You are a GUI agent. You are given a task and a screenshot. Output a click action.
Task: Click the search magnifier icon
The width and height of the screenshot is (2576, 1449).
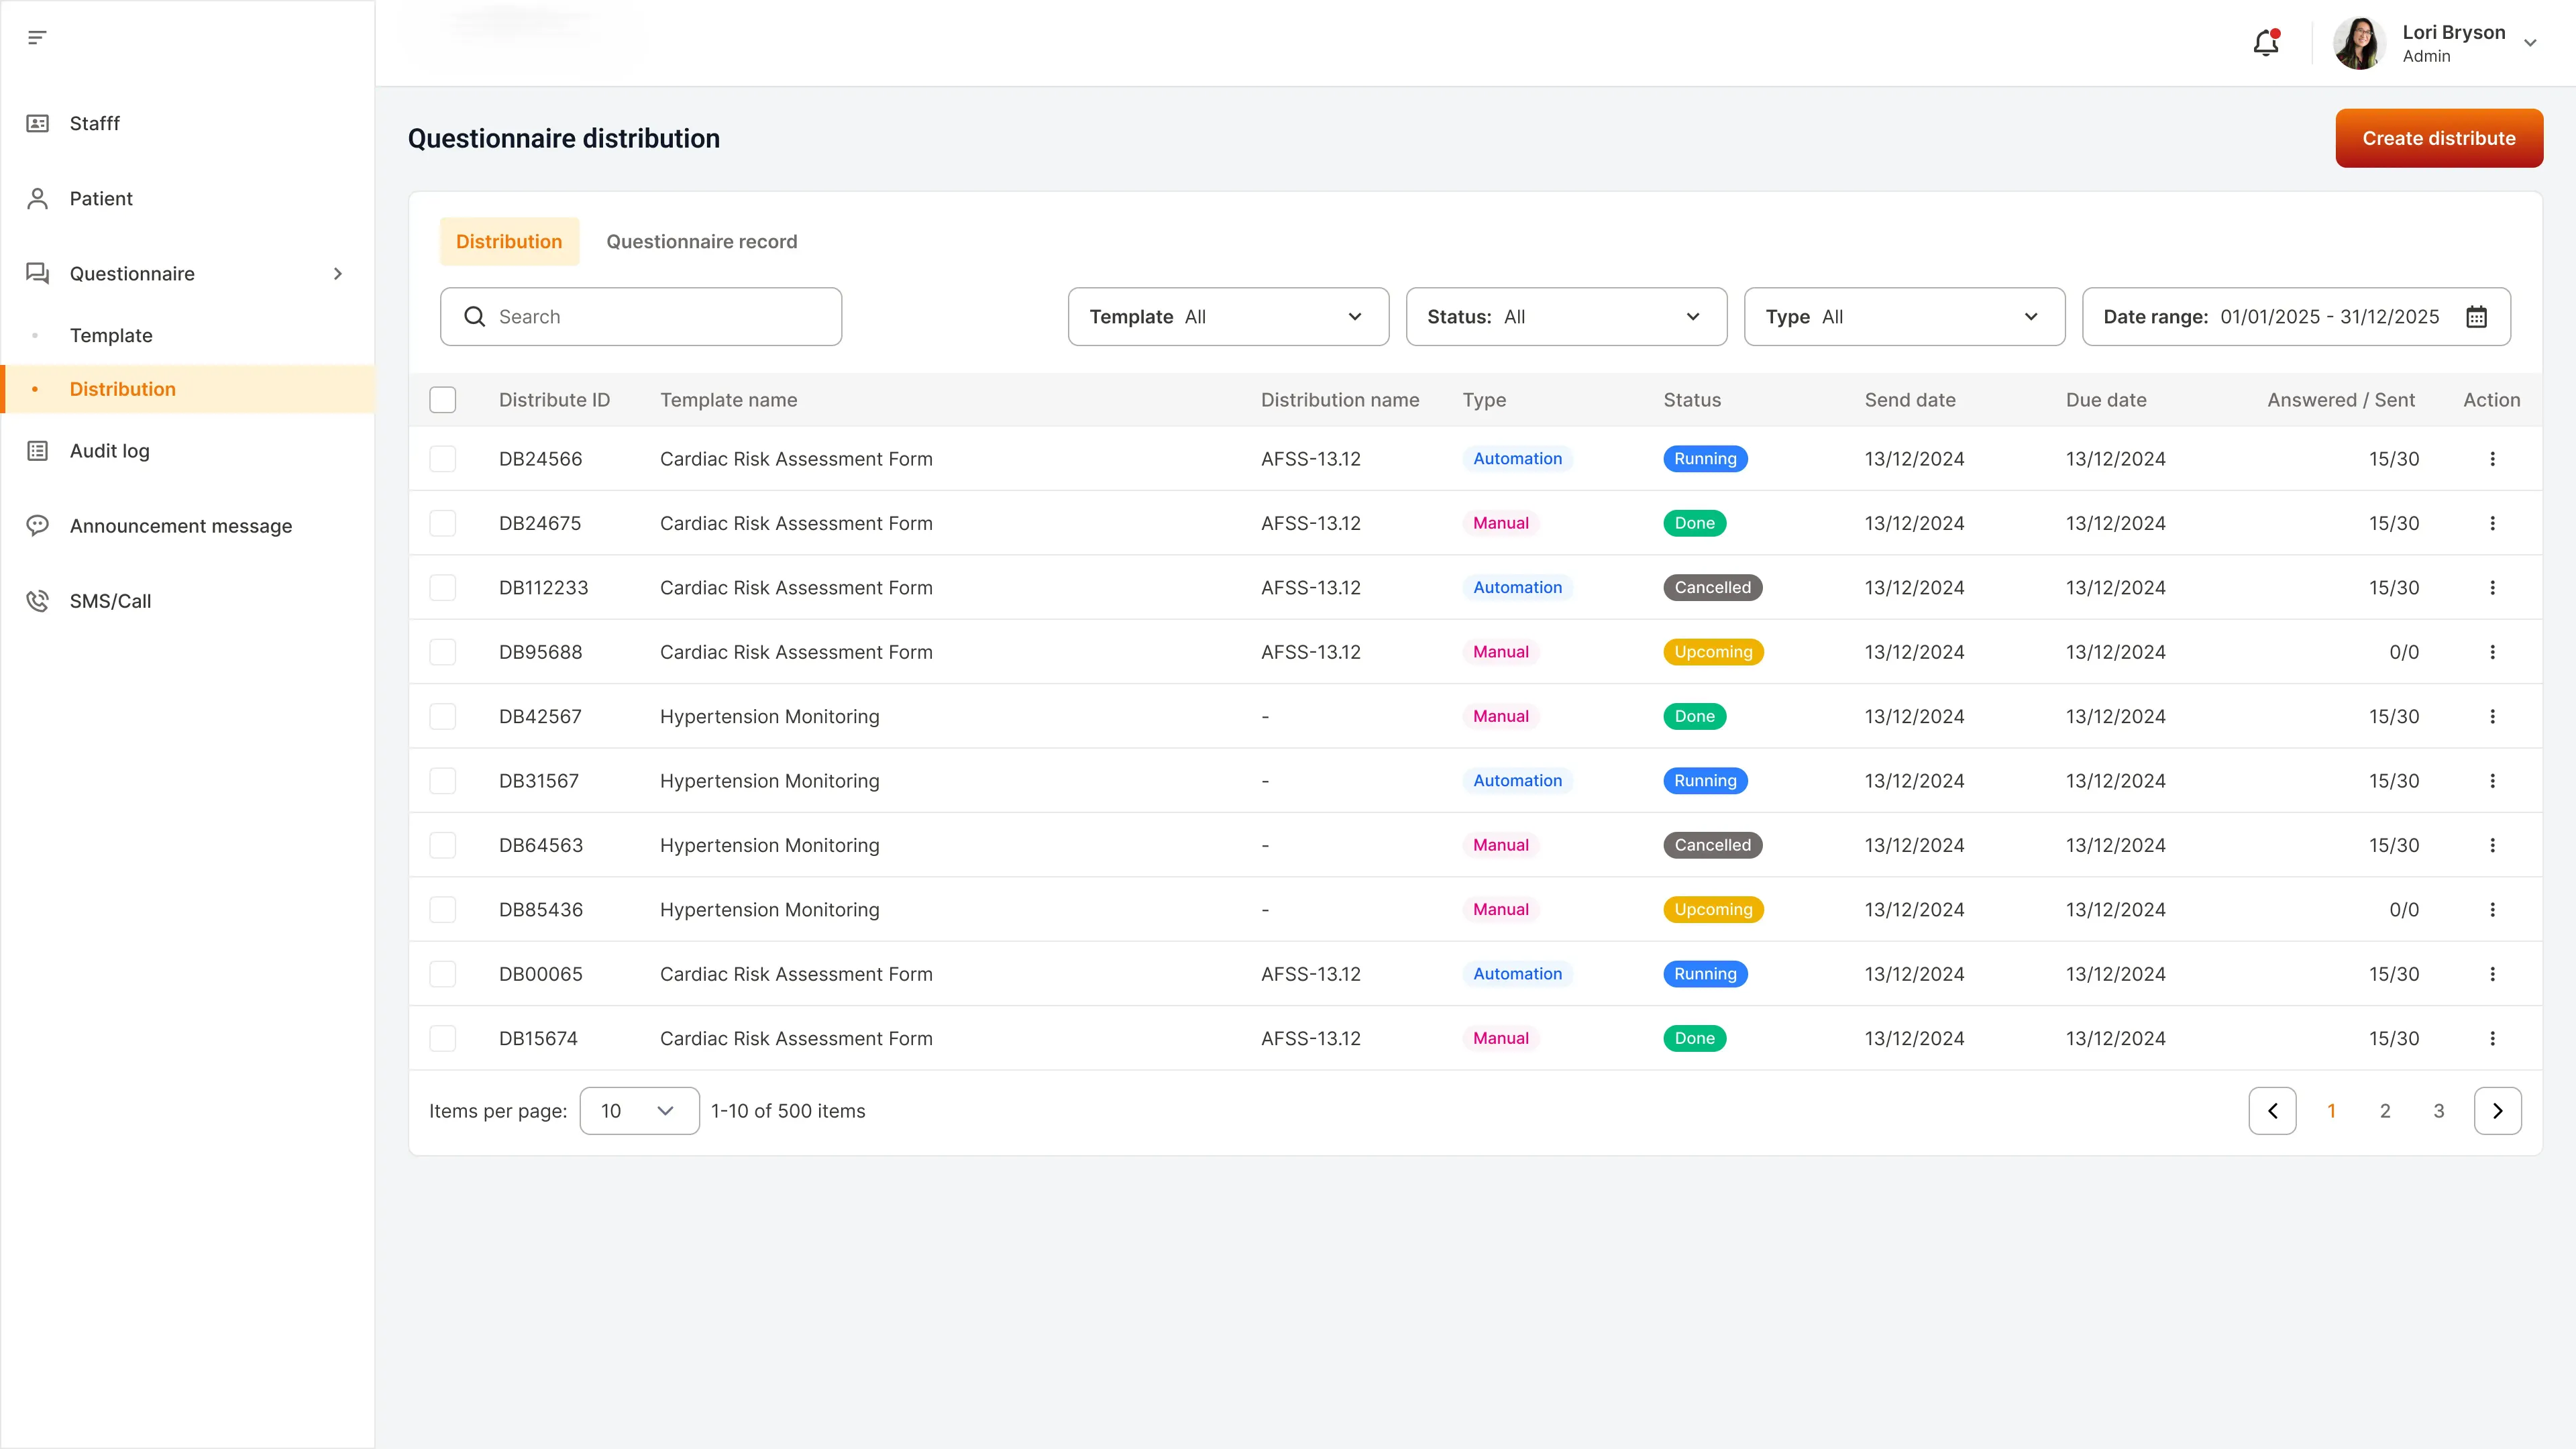point(475,317)
